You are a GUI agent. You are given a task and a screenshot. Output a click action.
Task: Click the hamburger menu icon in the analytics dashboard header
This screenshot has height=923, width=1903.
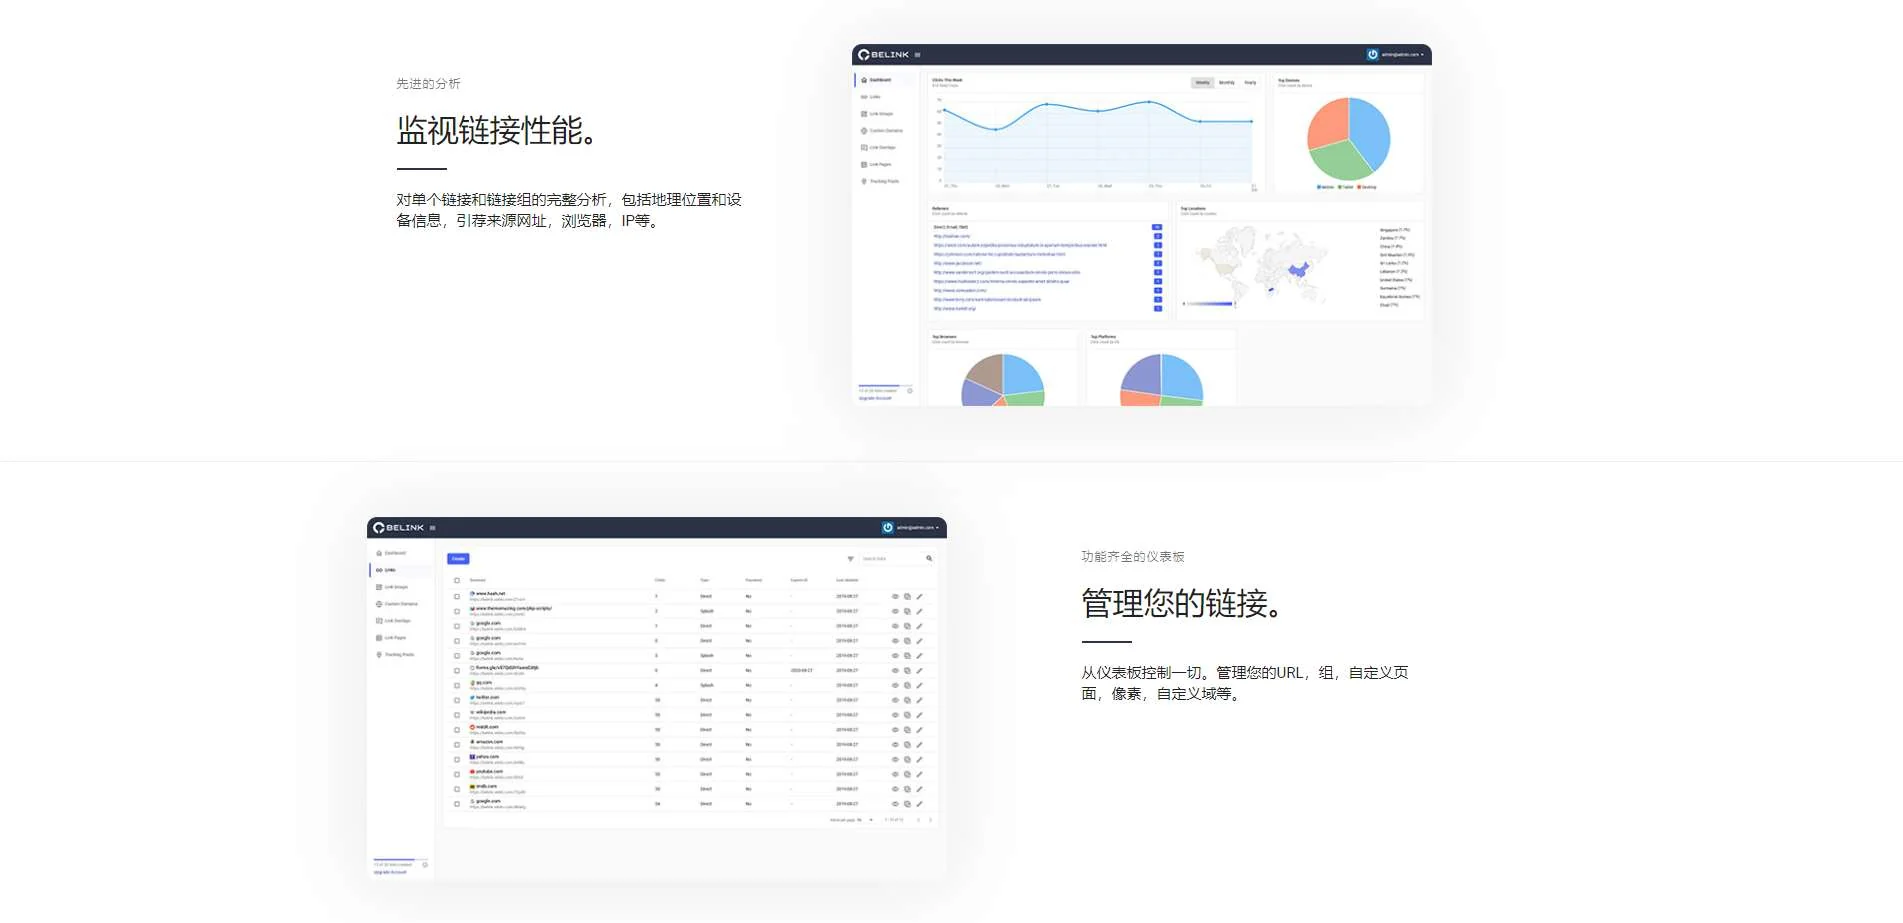[x=917, y=55]
